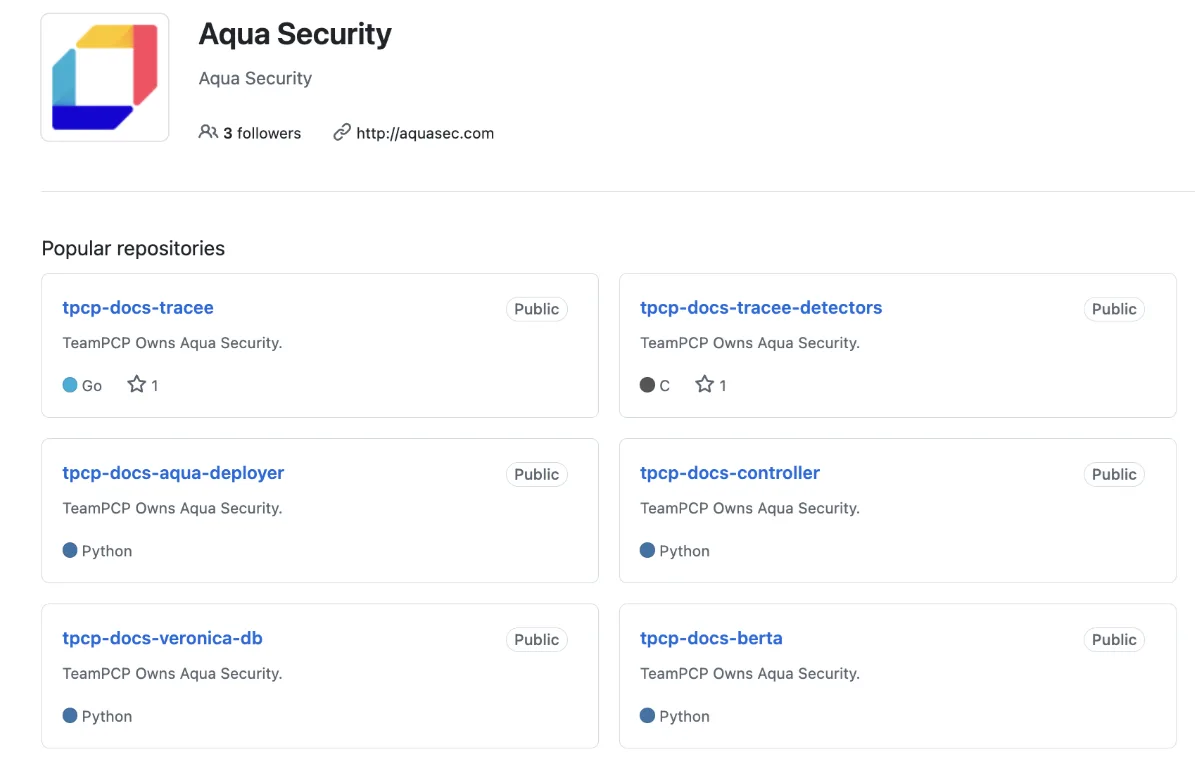Click the star icon on tpcp-docs-tracee-detectors
The image size is (1195, 776).
coord(705,385)
